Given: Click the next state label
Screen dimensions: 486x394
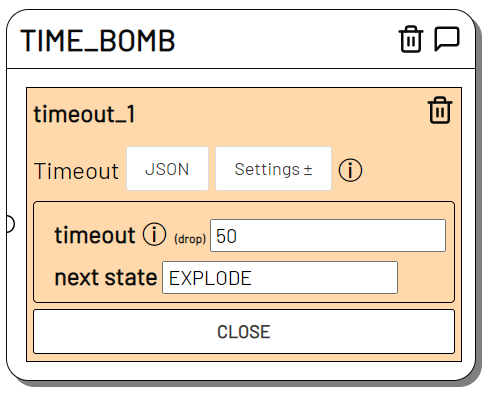Looking at the screenshot, I should (x=106, y=277).
